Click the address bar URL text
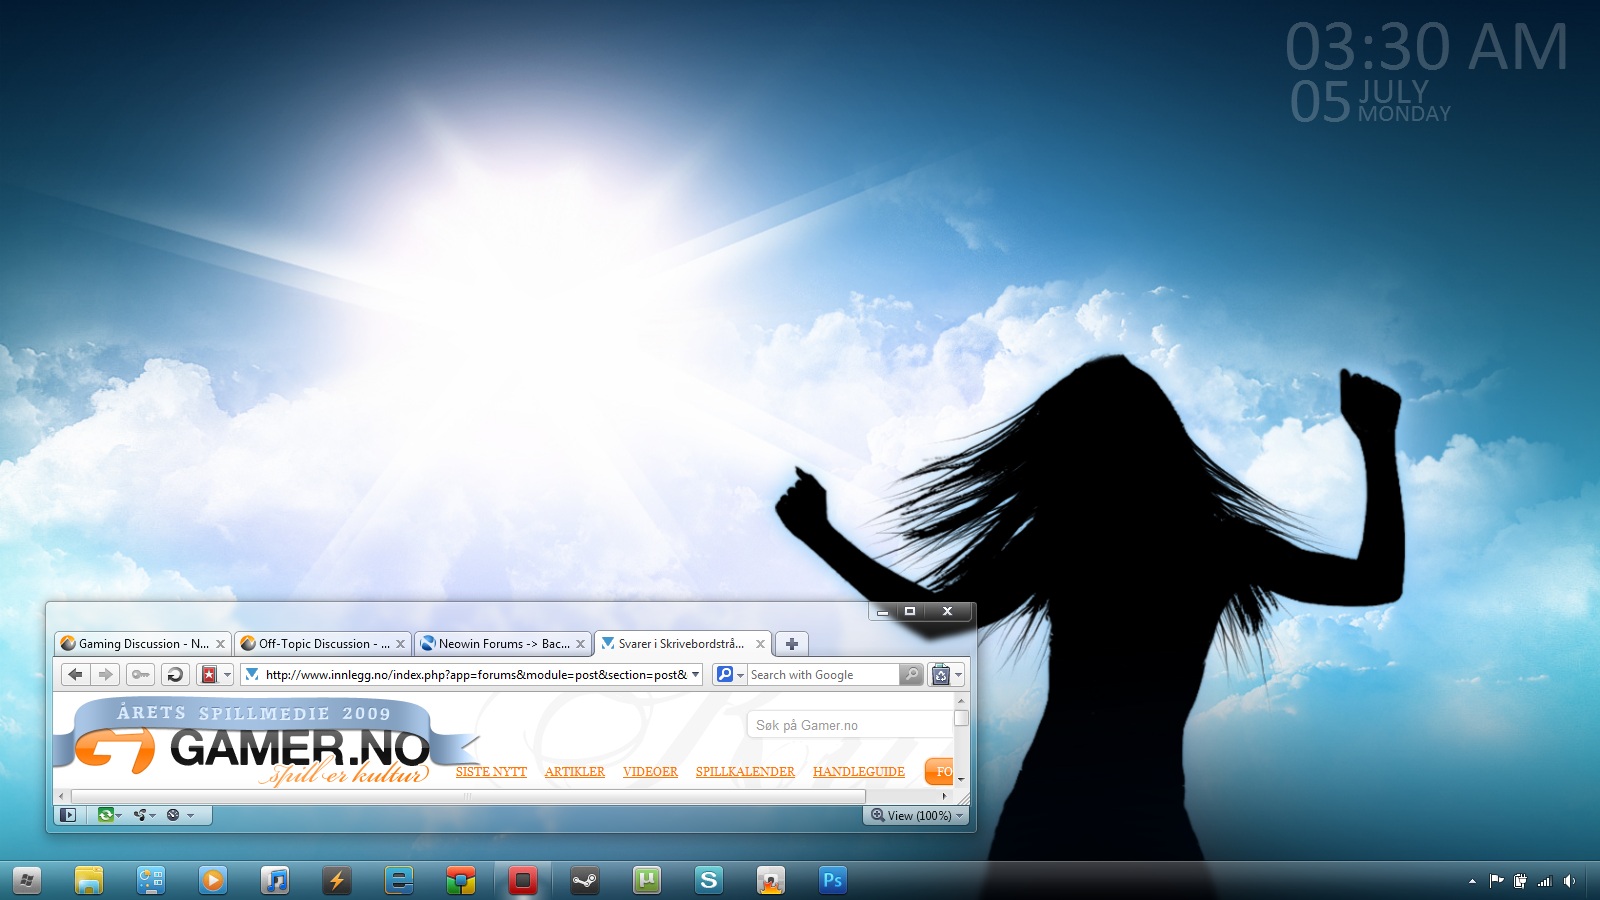Image resolution: width=1600 pixels, height=900 pixels. [476, 675]
